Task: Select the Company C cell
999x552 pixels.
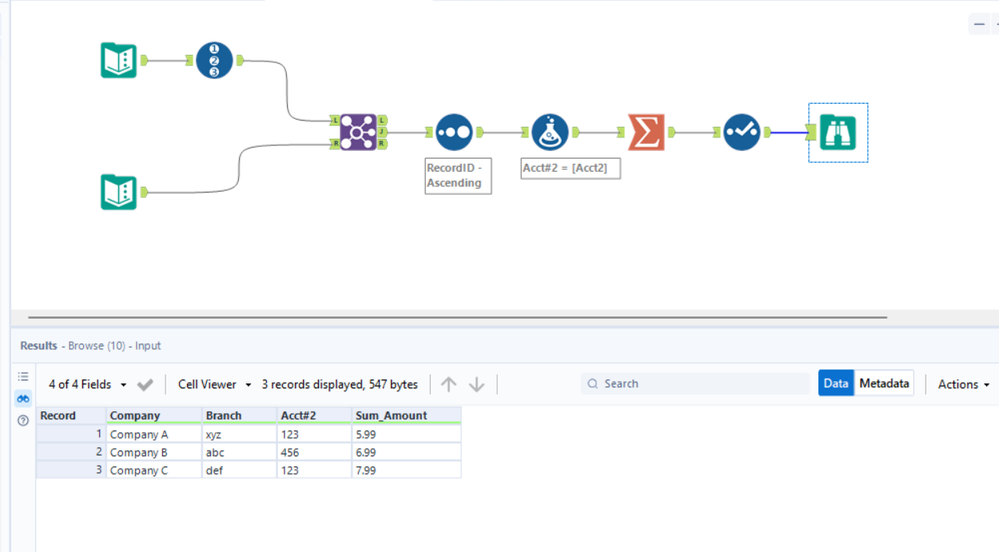Action: pyautogui.click(x=154, y=470)
